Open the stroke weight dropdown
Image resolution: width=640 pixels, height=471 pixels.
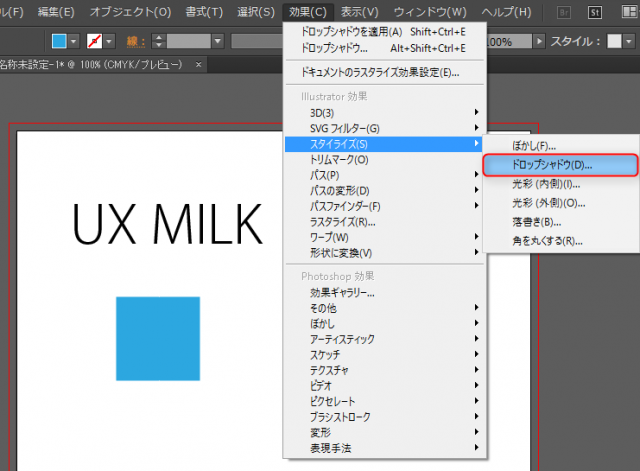click(x=219, y=42)
